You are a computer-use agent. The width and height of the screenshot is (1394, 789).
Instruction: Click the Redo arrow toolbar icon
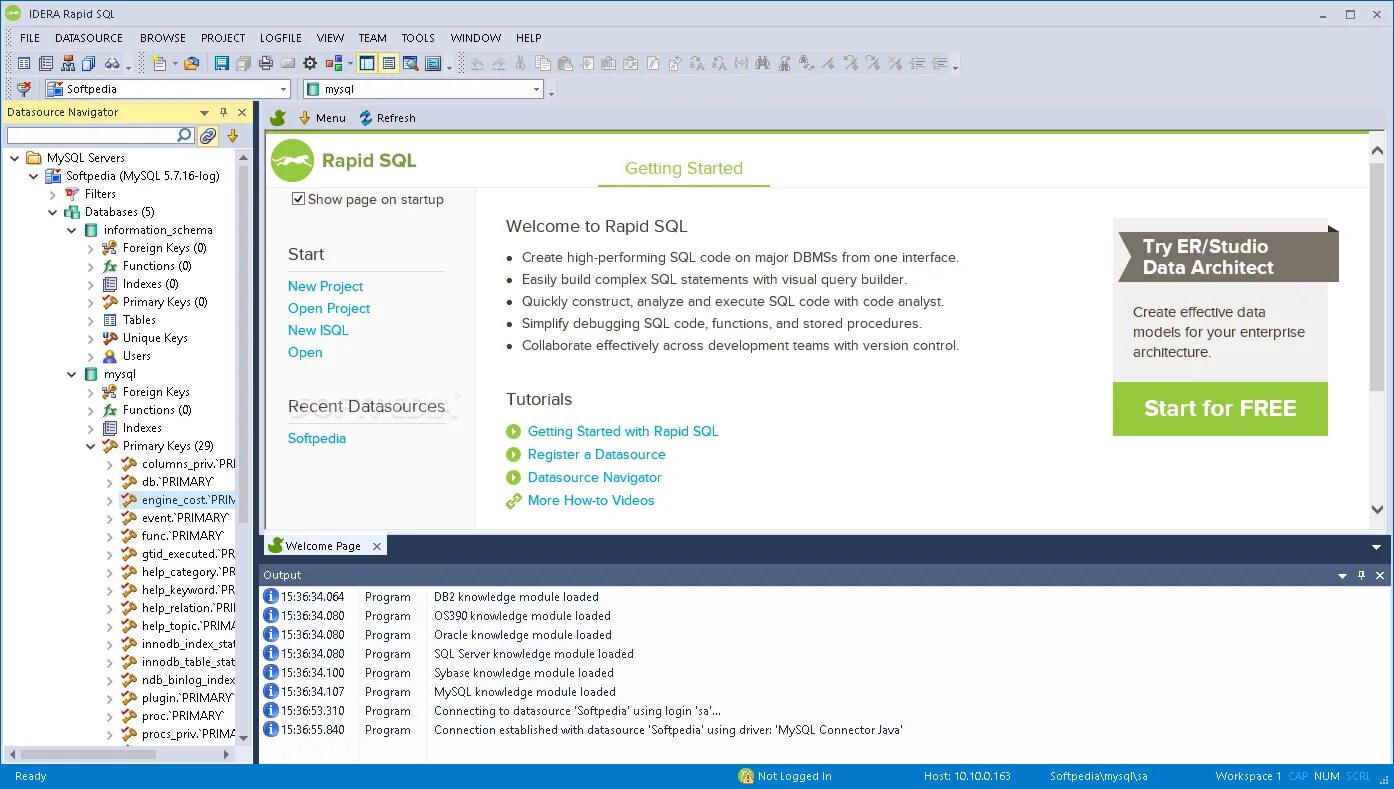(x=497, y=63)
